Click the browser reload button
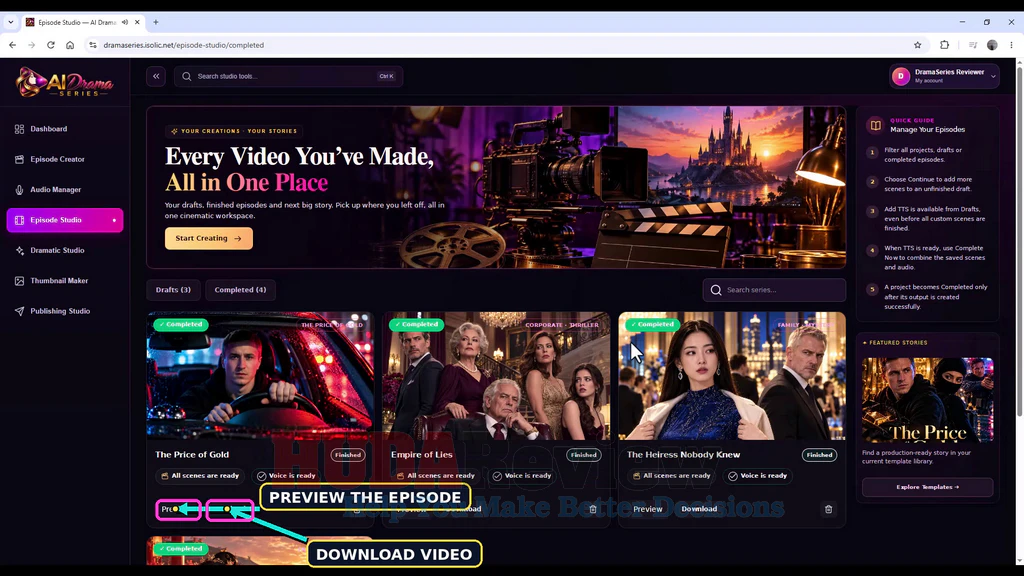Viewport: 1024px width, 576px height. pyautogui.click(x=51, y=45)
